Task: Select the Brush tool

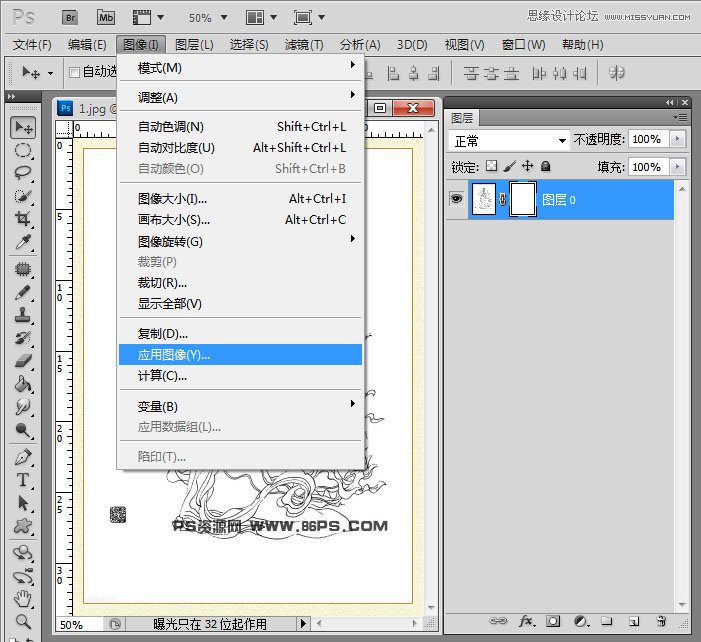Action: click(23, 292)
